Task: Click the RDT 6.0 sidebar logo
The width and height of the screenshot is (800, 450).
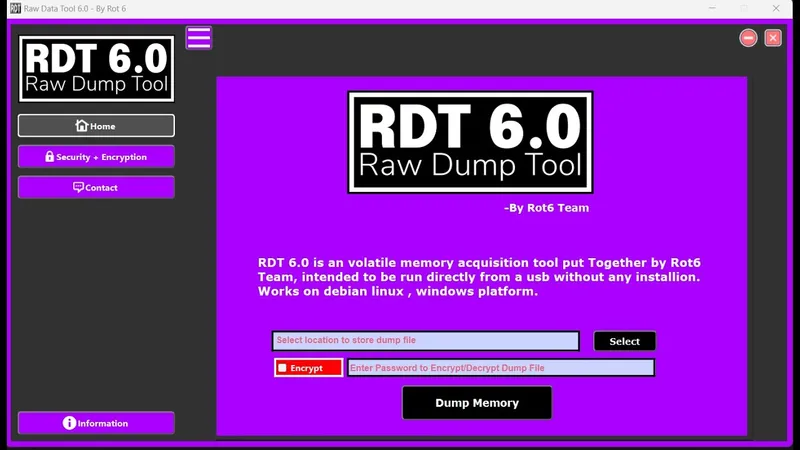Action: pyautogui.click(x=96, y=69)
